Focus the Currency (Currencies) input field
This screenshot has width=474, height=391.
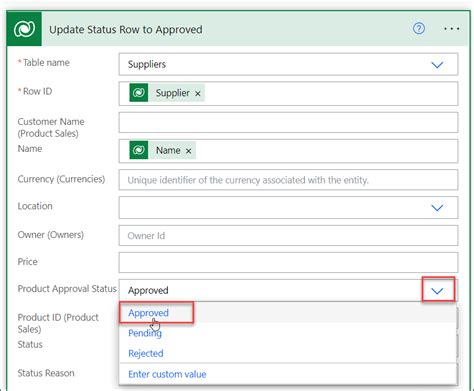288,180
